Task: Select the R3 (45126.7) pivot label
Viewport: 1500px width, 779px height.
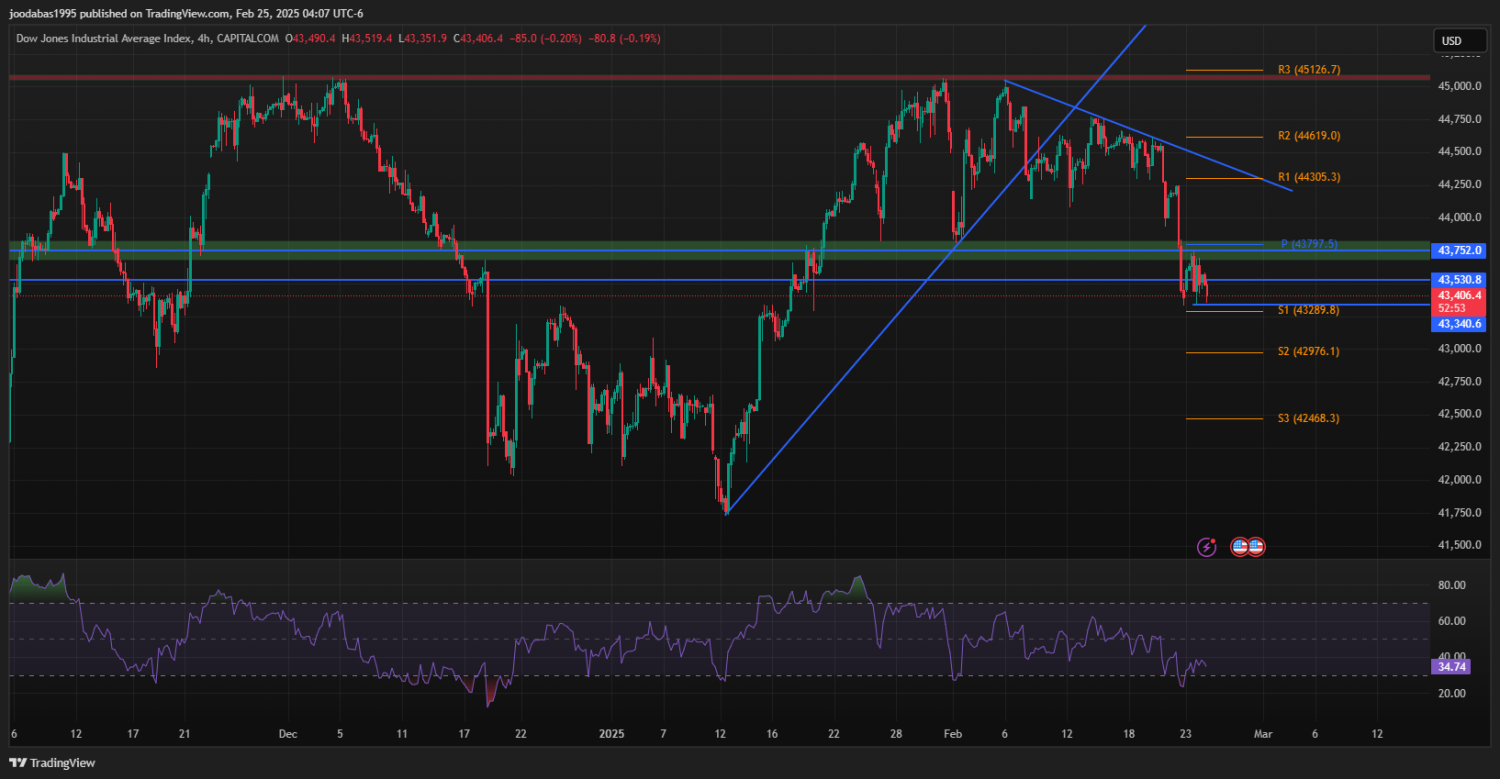Action: pos(1309,70)
